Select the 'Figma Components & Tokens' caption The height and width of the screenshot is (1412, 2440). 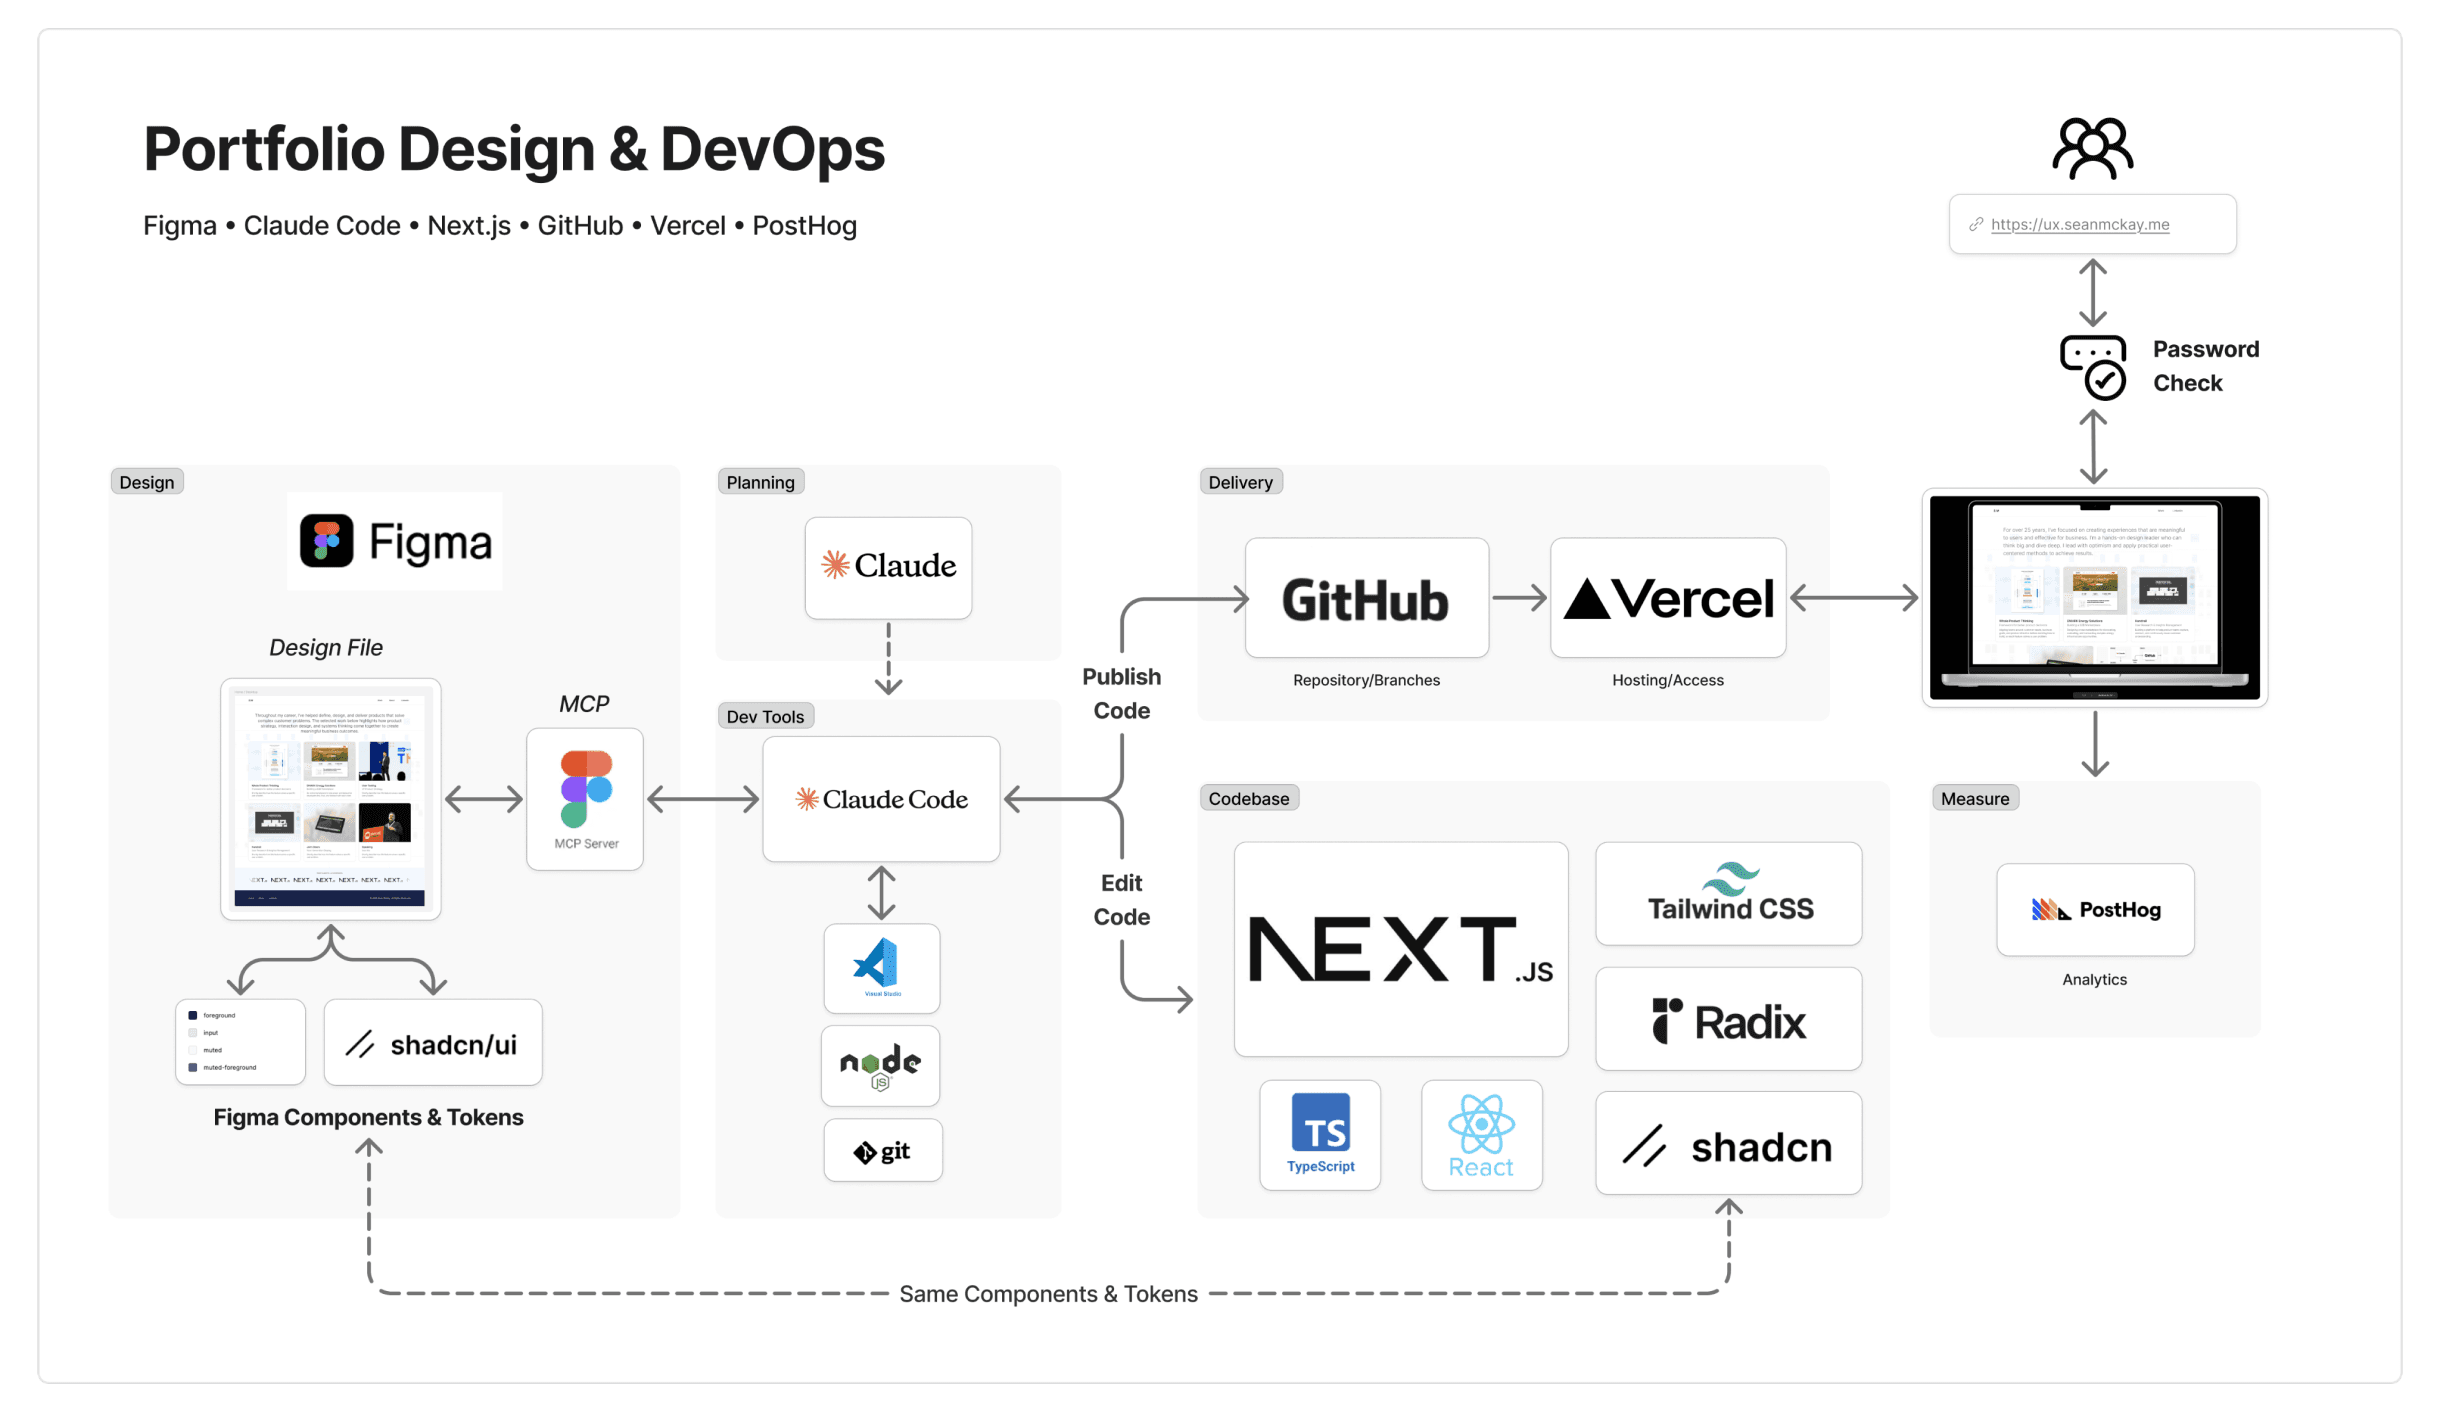click(368, 1117)
